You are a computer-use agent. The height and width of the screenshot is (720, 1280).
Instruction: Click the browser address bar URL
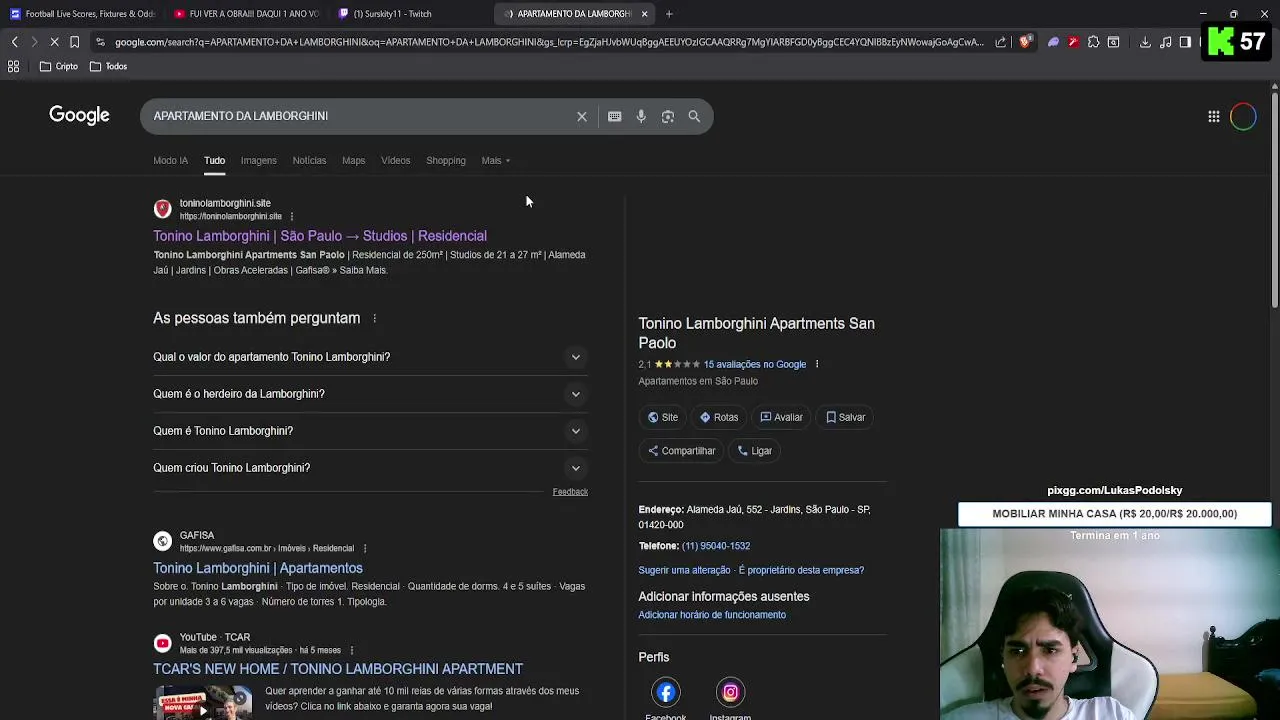pos(548,42)
